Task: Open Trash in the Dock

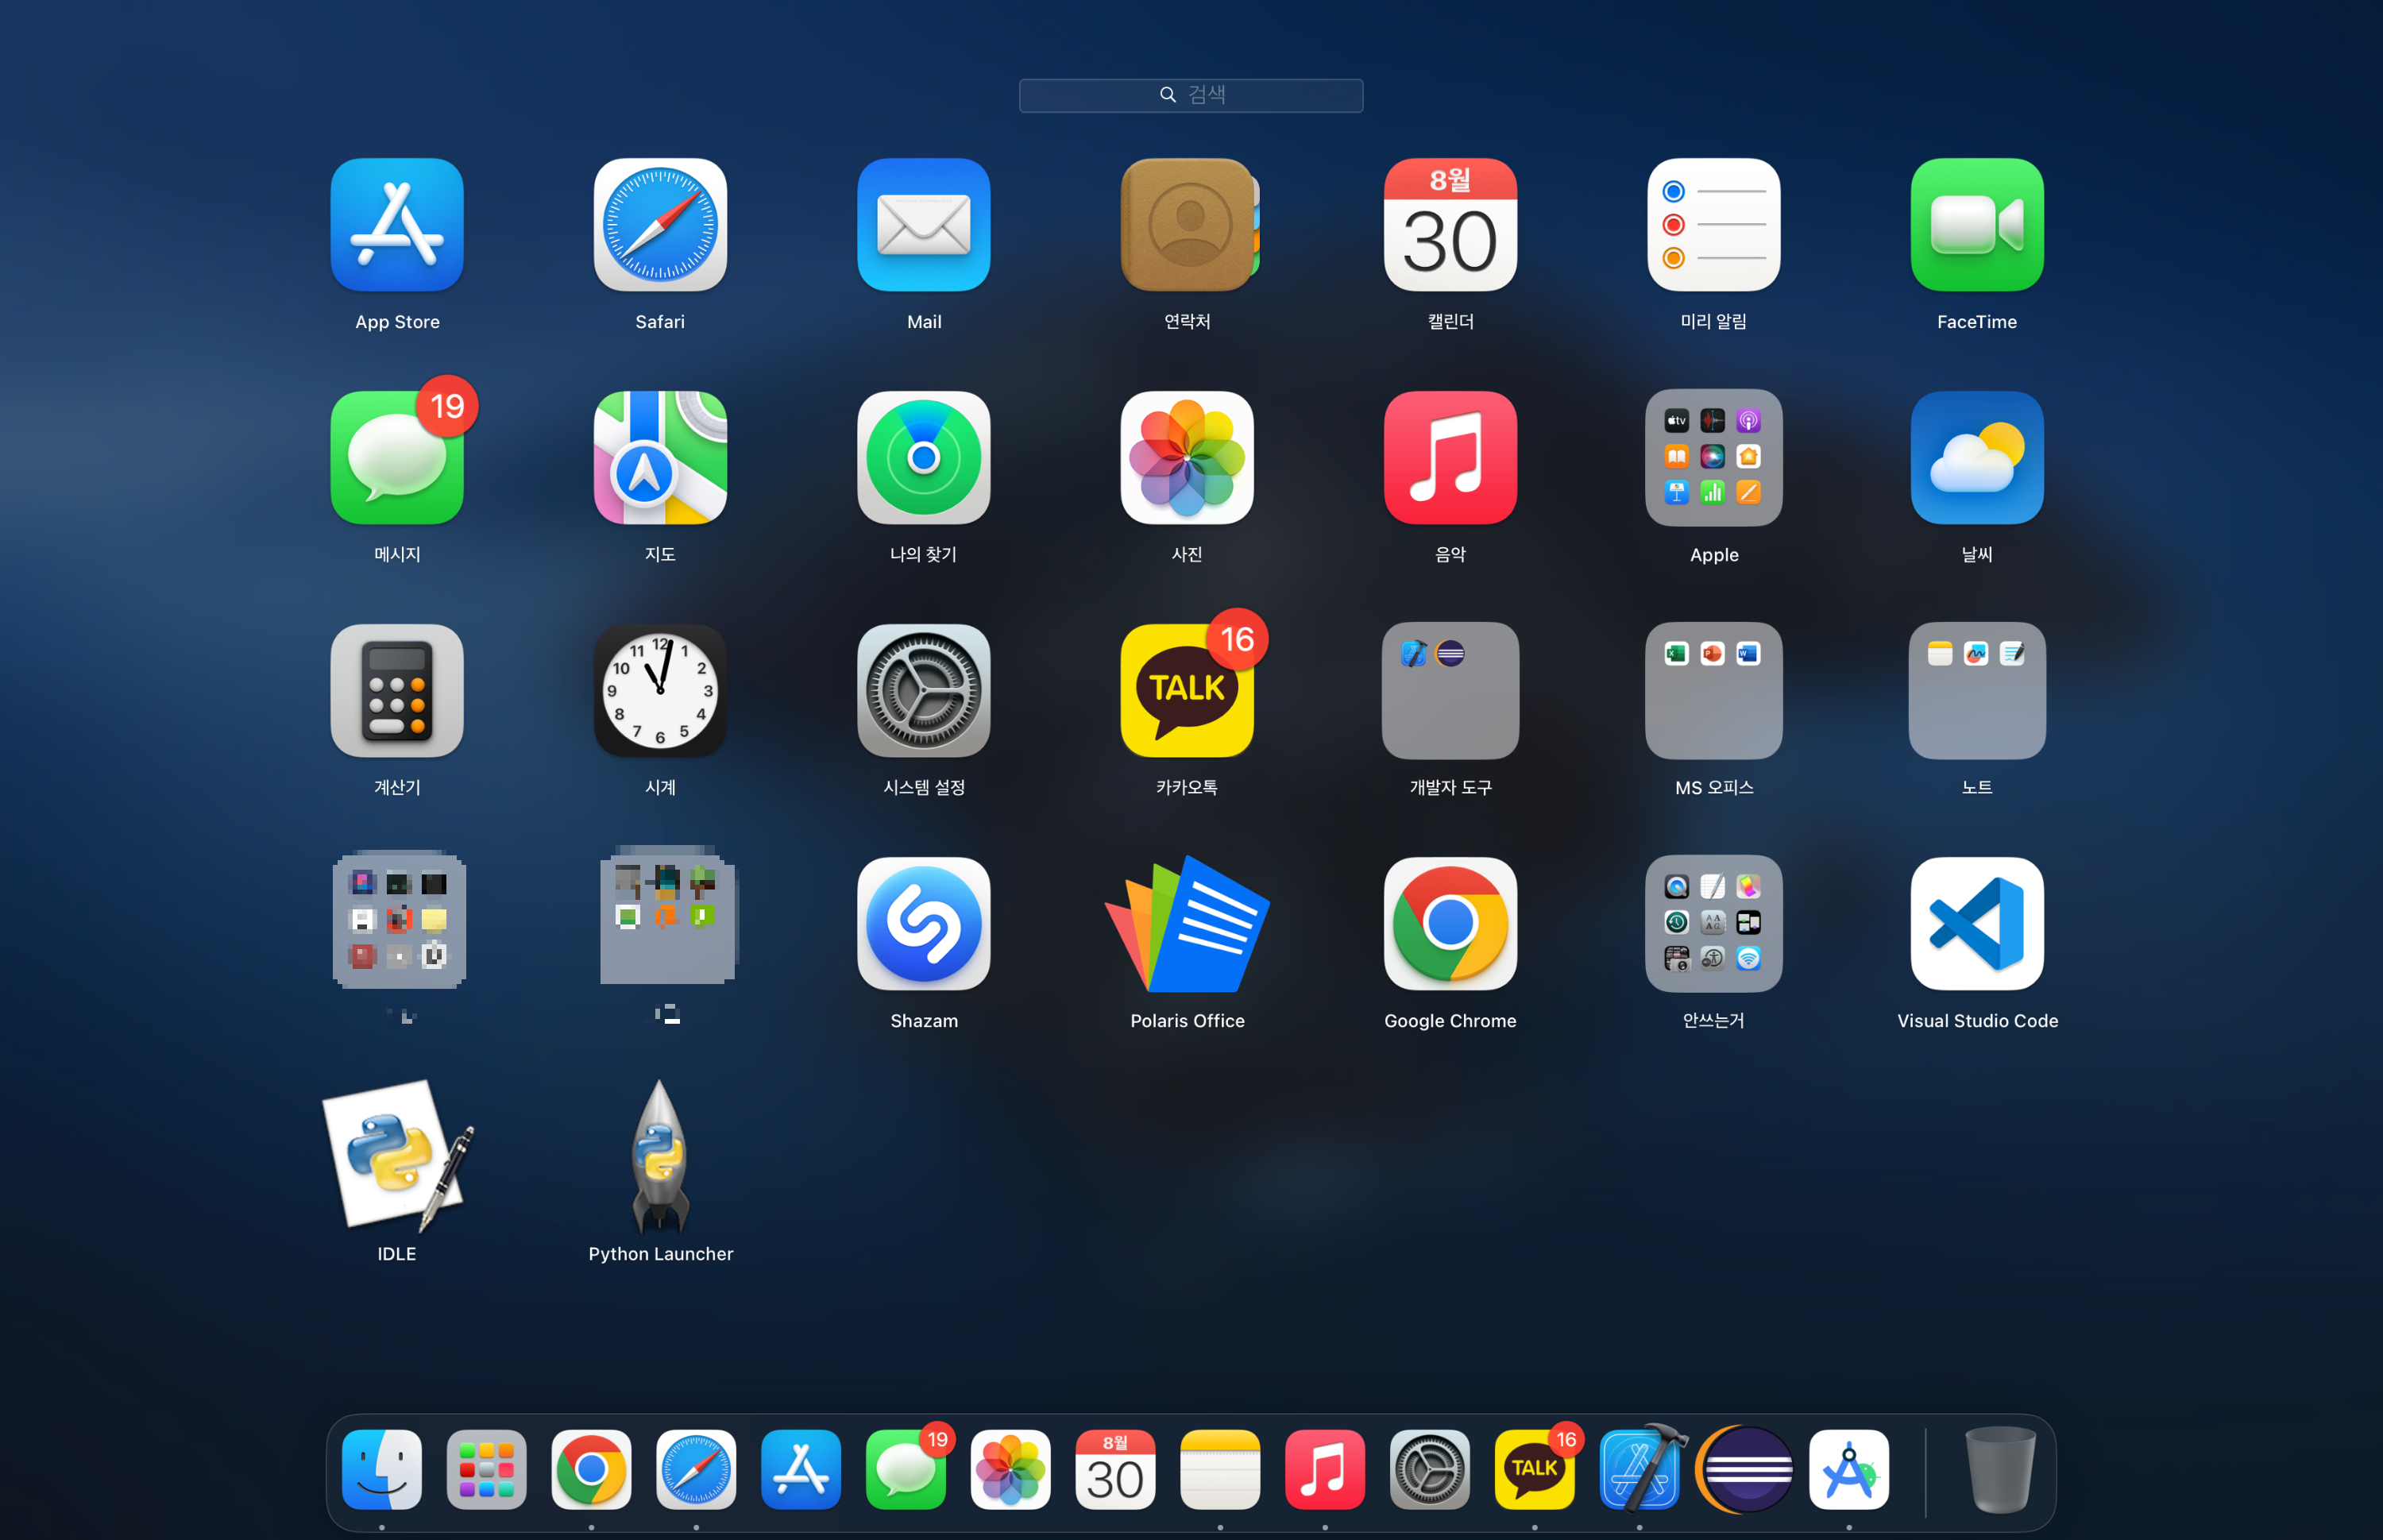Action: pyautogui.click(x=2000, y=1469)
